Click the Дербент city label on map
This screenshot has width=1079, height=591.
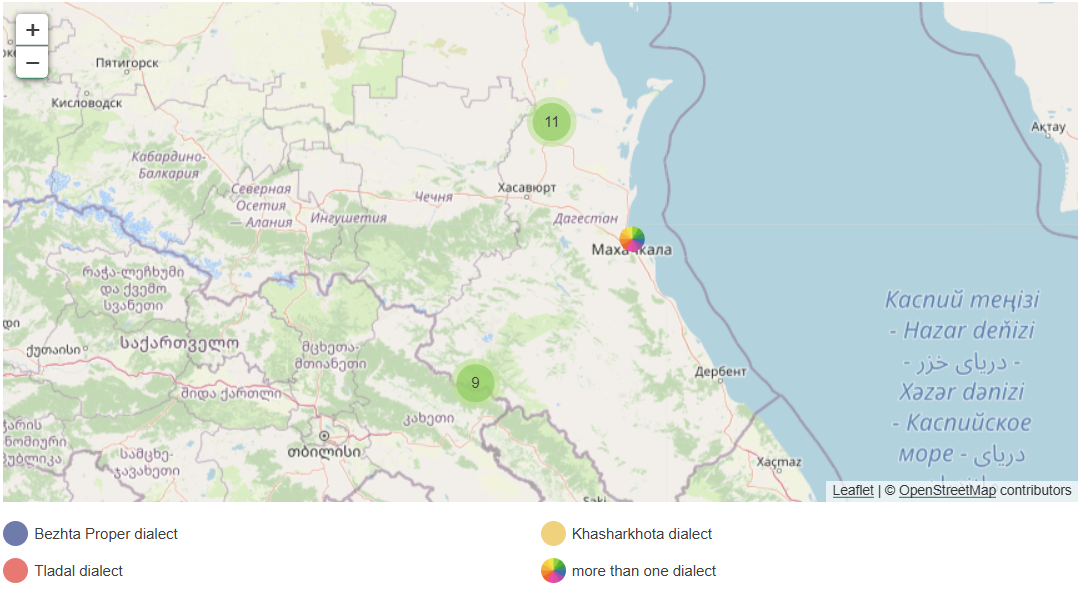(720, 373)
